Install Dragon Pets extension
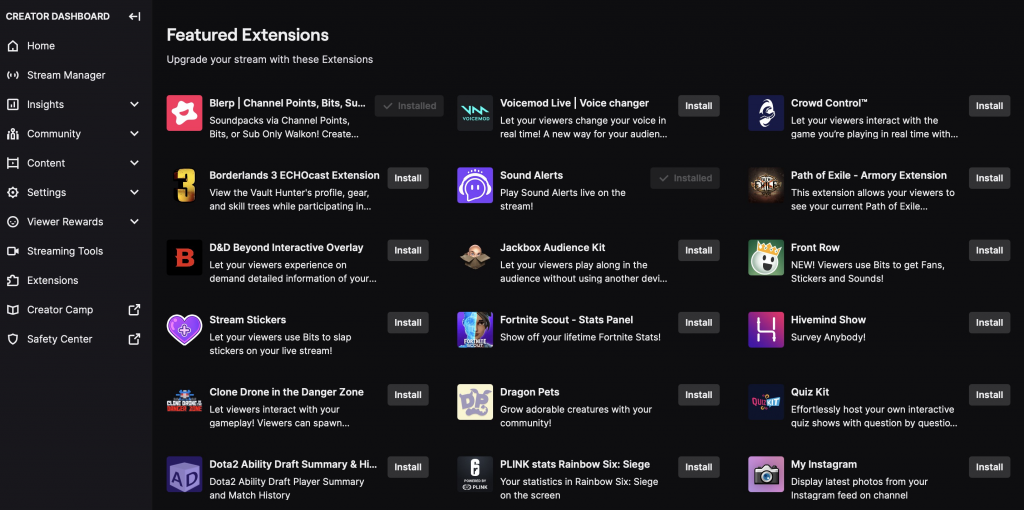1024x510 pixels. 699,395
